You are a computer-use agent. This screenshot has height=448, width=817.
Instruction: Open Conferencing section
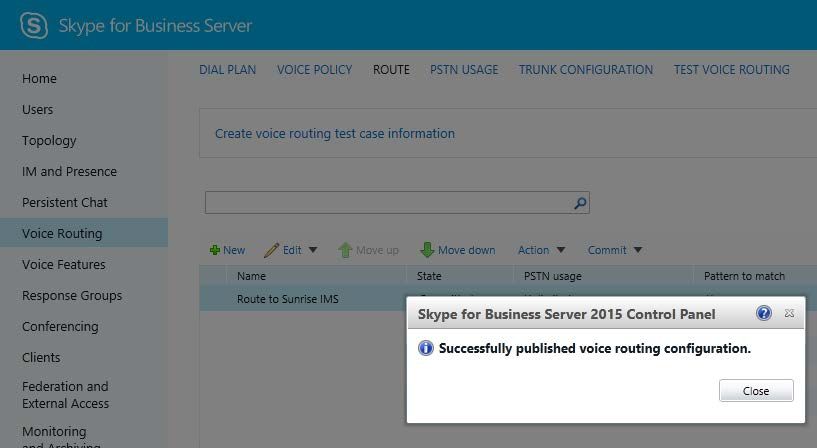point(60,327)
